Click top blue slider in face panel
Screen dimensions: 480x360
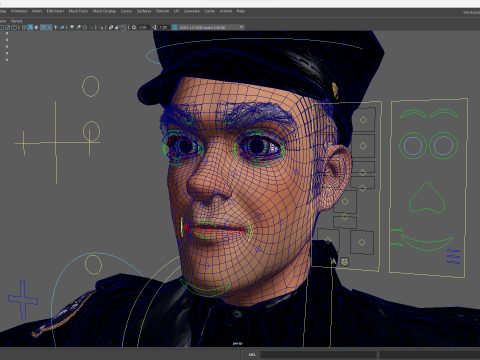[x=454, y=251]
